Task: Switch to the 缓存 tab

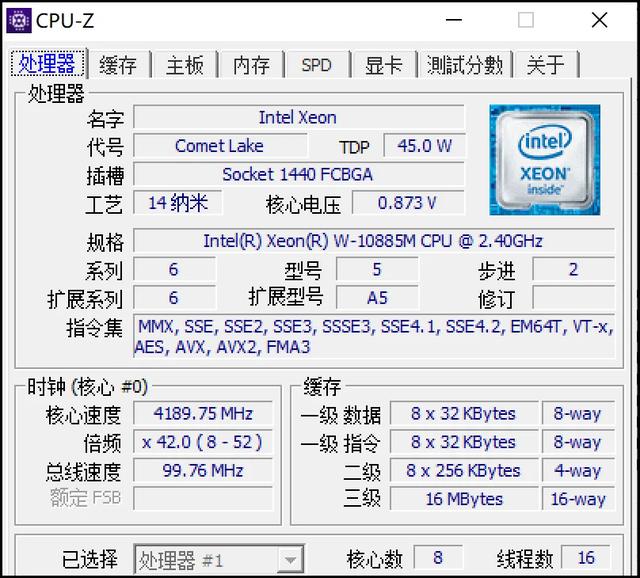Action: point(118,65)
